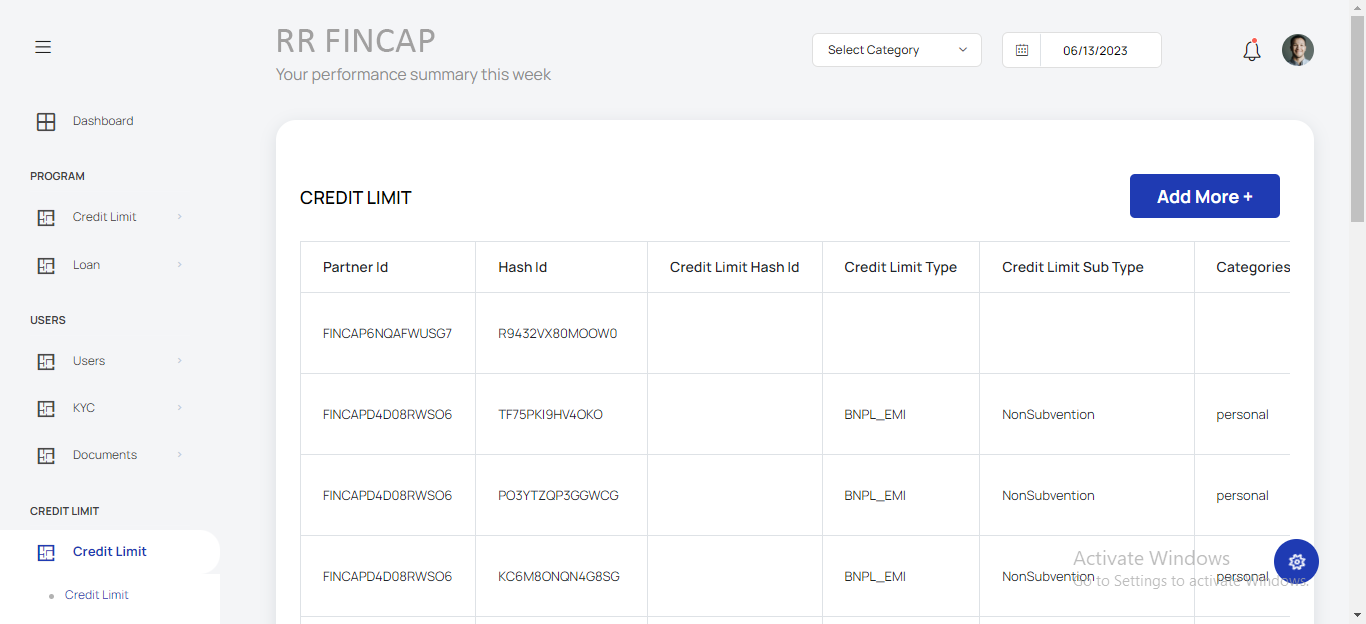Screen dimensions: 1366x624
Task: Expand the Documents submenu arrow
Action: (180, 455)
